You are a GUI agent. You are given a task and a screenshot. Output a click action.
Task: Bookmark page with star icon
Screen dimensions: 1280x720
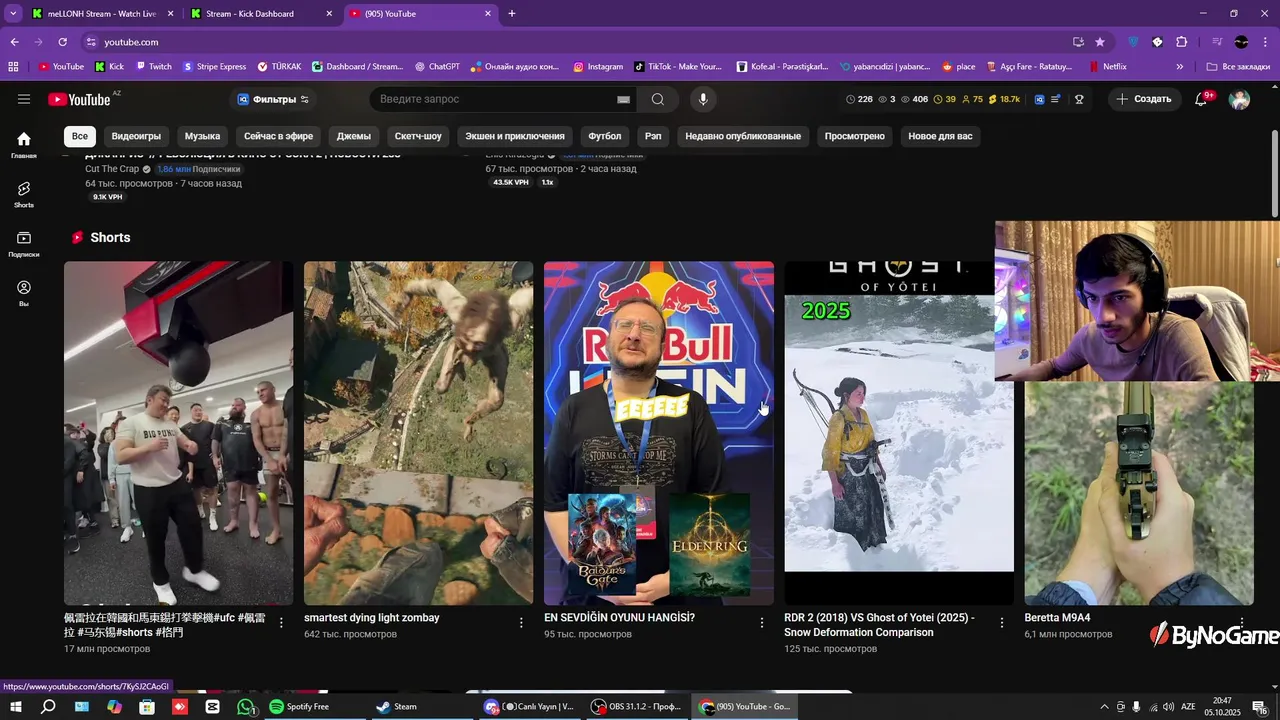(x=1100, y=42)
